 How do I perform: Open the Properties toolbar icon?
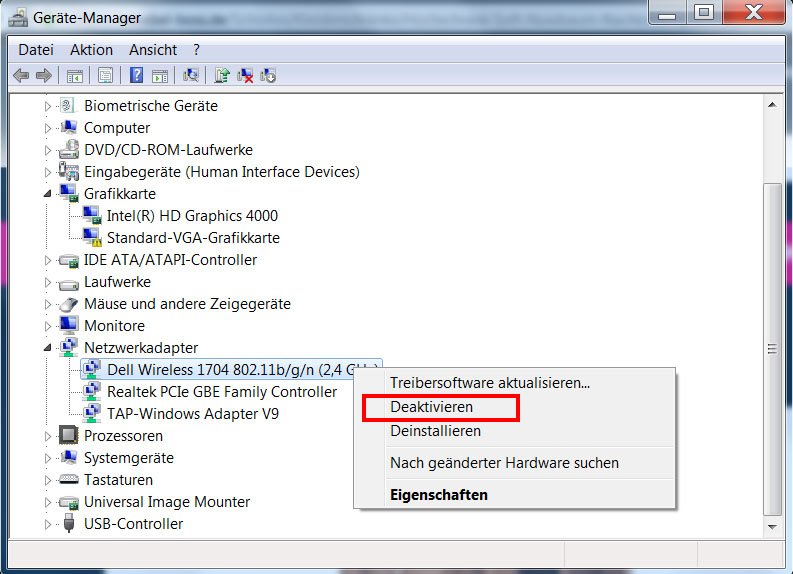coord(105,76)
